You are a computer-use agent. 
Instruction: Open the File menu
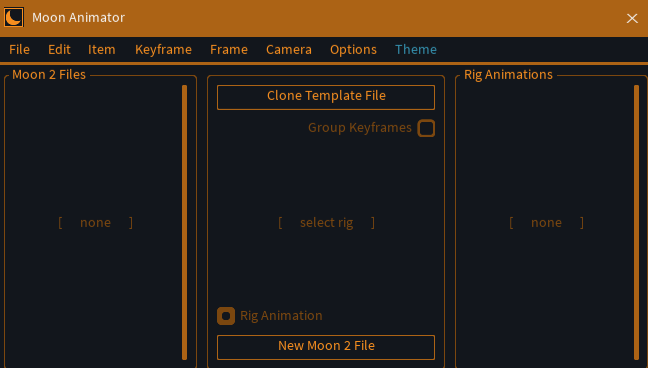point(19,50)
